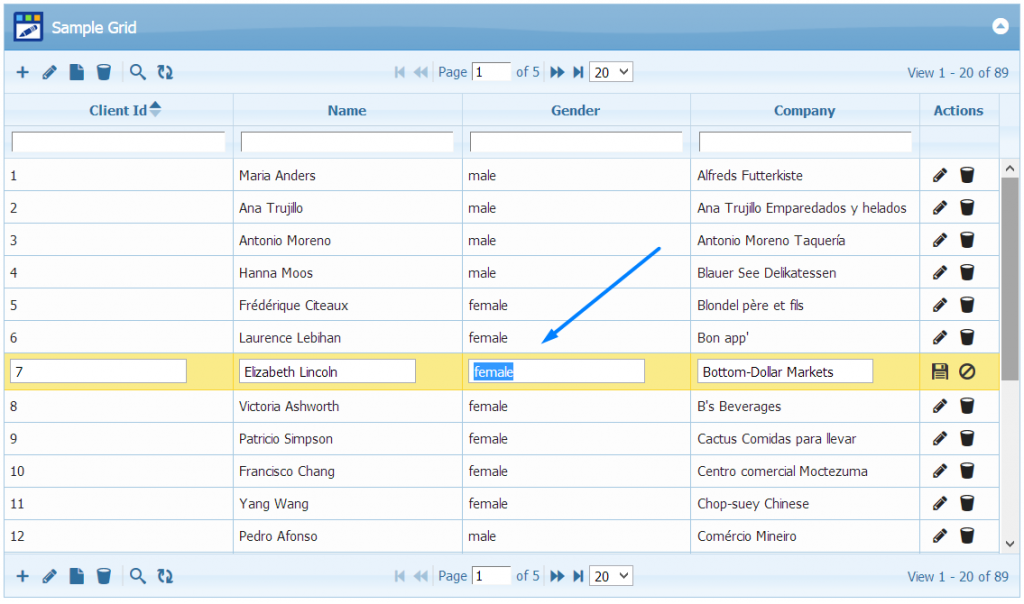Image resolution: width=1024 pixels, height=604 pixels.
Task: Edit the Maria Anders row with the pencil icon
Action: [x=939, y=176]
